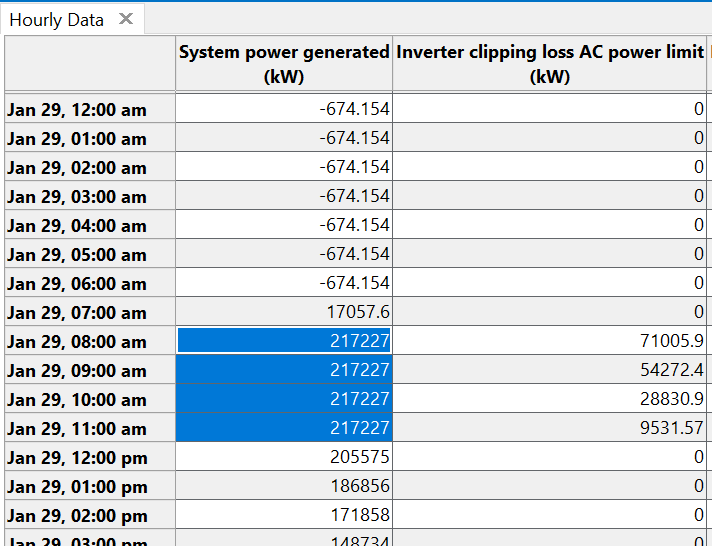Viewport: 712px width, 546px height.
Task: Click the 171858 system power cell
Action: pyautogui.click(x=284, y=515)
